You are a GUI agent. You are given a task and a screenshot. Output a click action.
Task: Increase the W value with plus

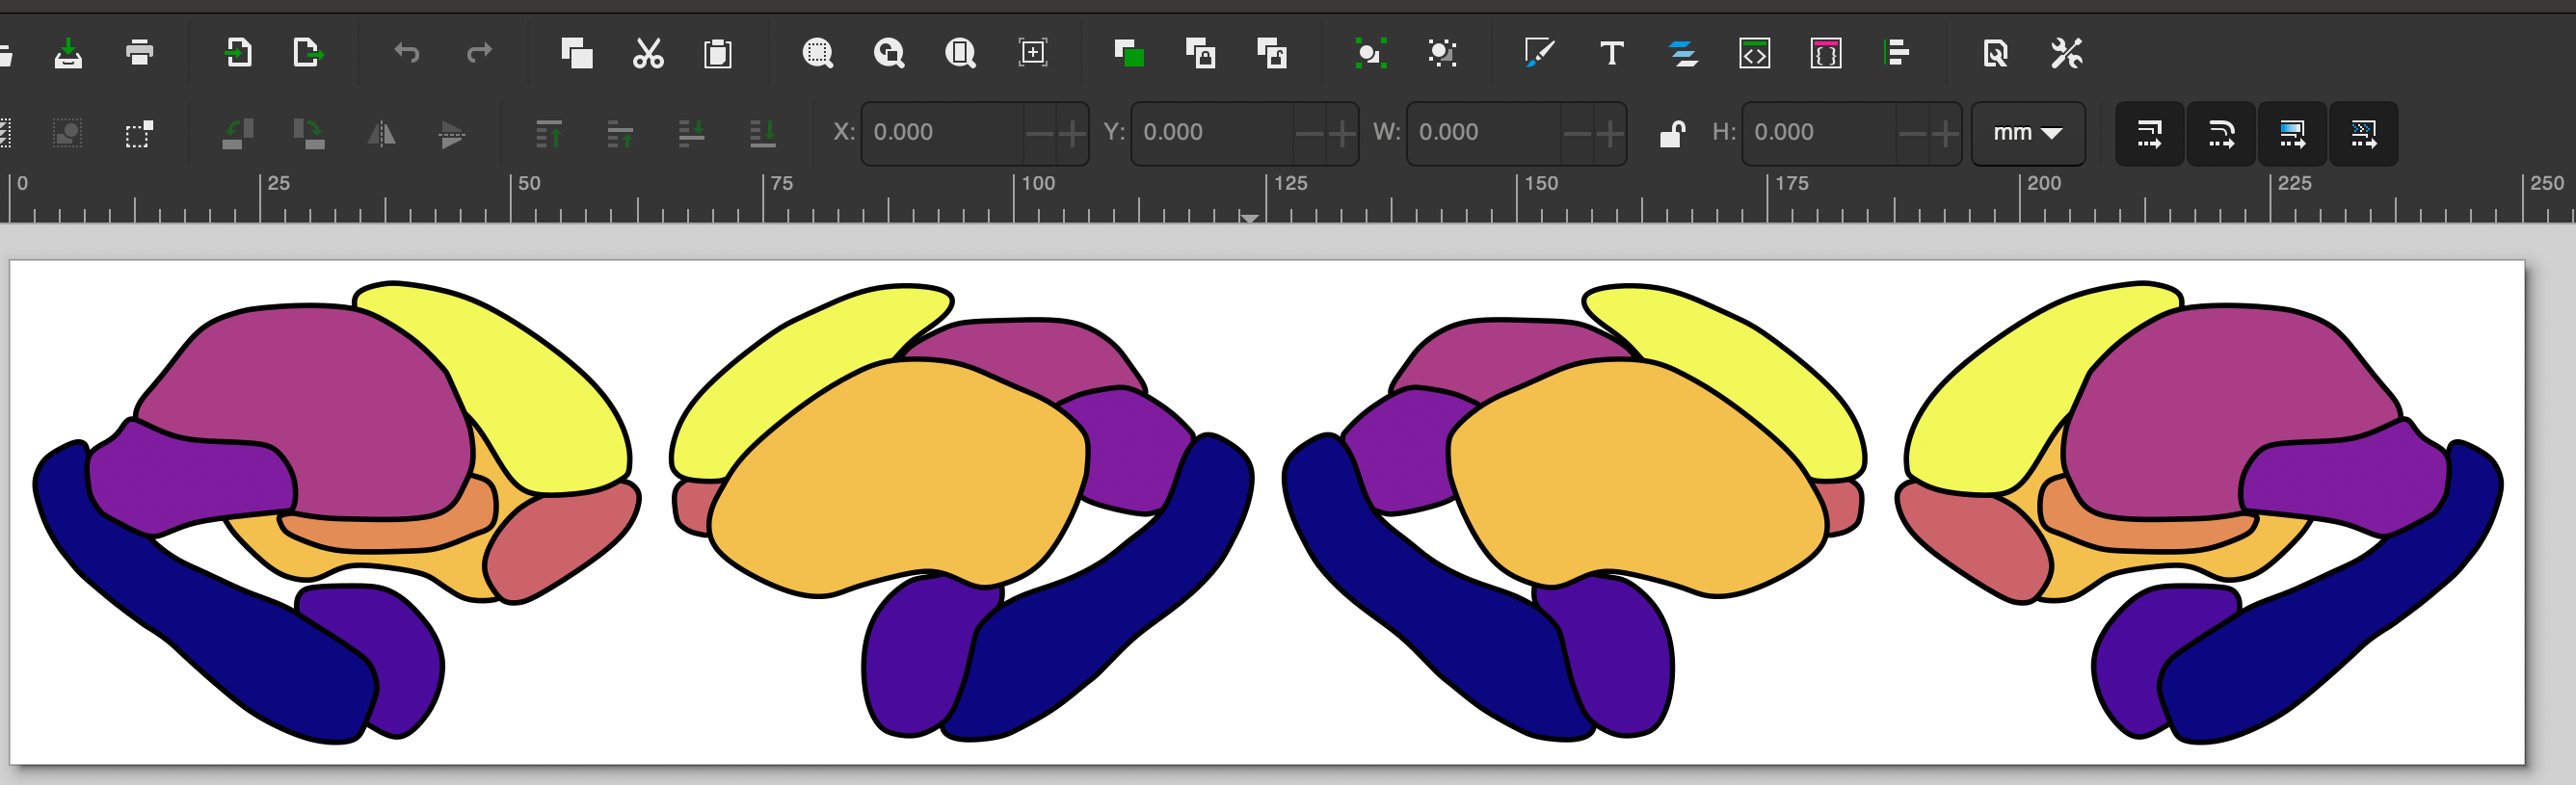1609,132
